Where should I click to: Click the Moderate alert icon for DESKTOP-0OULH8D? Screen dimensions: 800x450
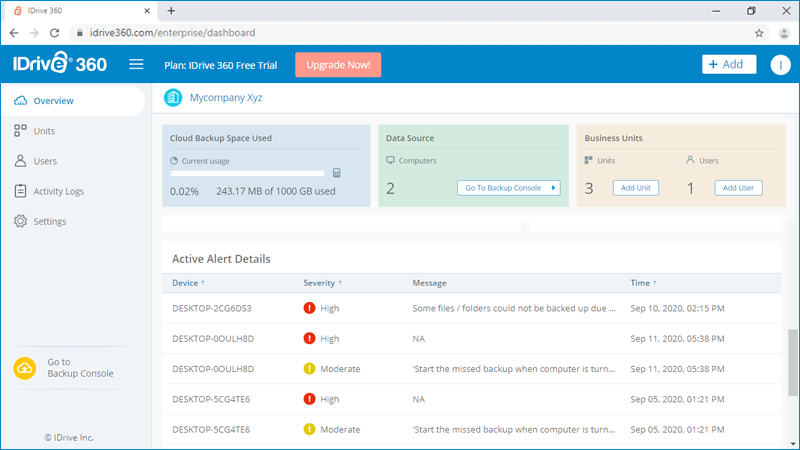309,368
